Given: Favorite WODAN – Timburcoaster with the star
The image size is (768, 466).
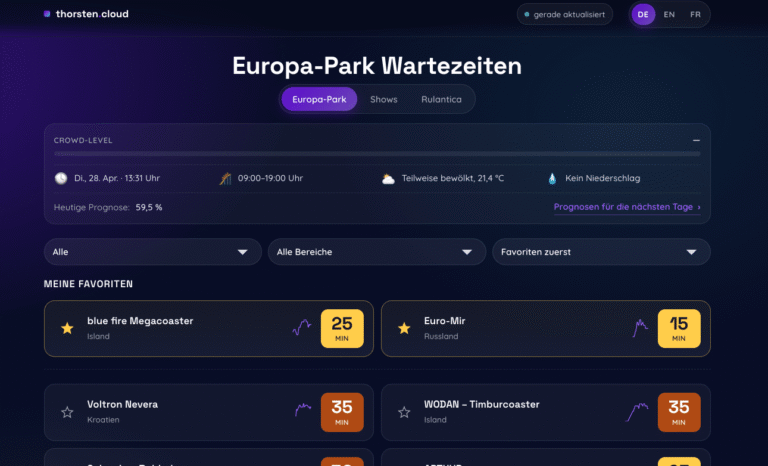Looking at the screenshot, I should pyautogui.click(x=404, y=412).
